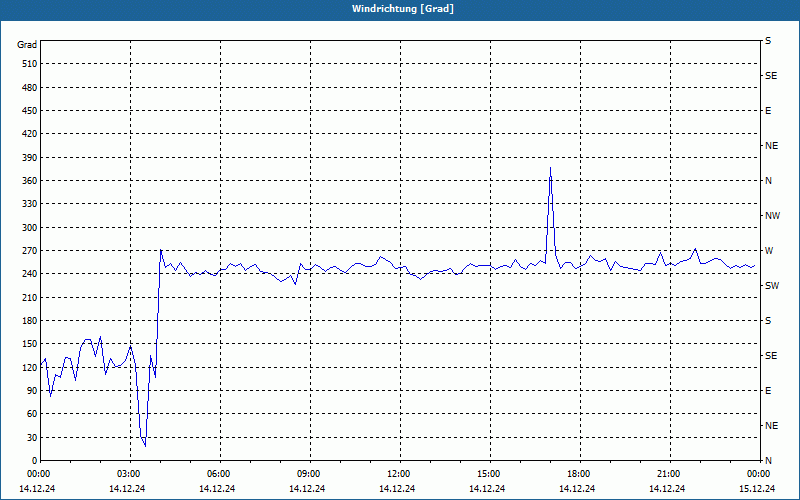Click the y-axis value 390

(x=30, y=157)
